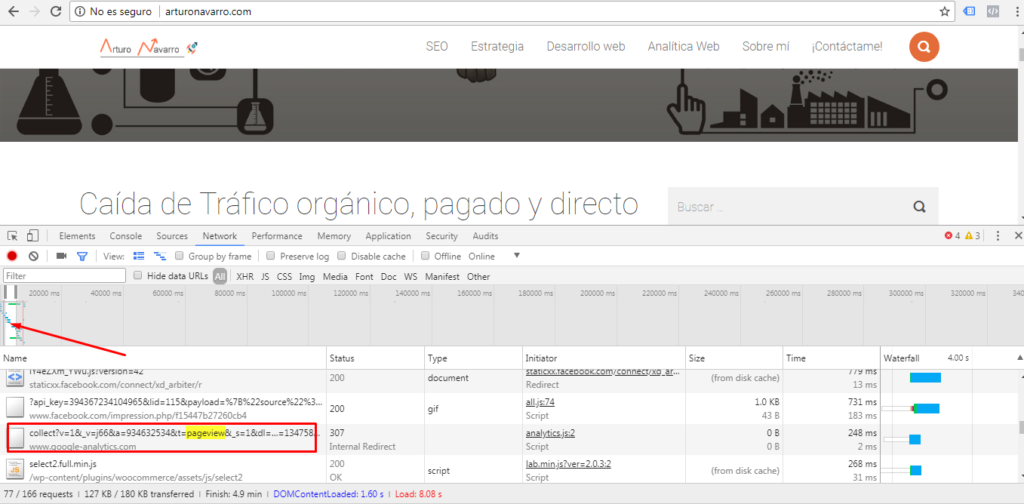Click the JS file icon of select2.full.min.js
1024x504 pixels.
click(14, 470)
